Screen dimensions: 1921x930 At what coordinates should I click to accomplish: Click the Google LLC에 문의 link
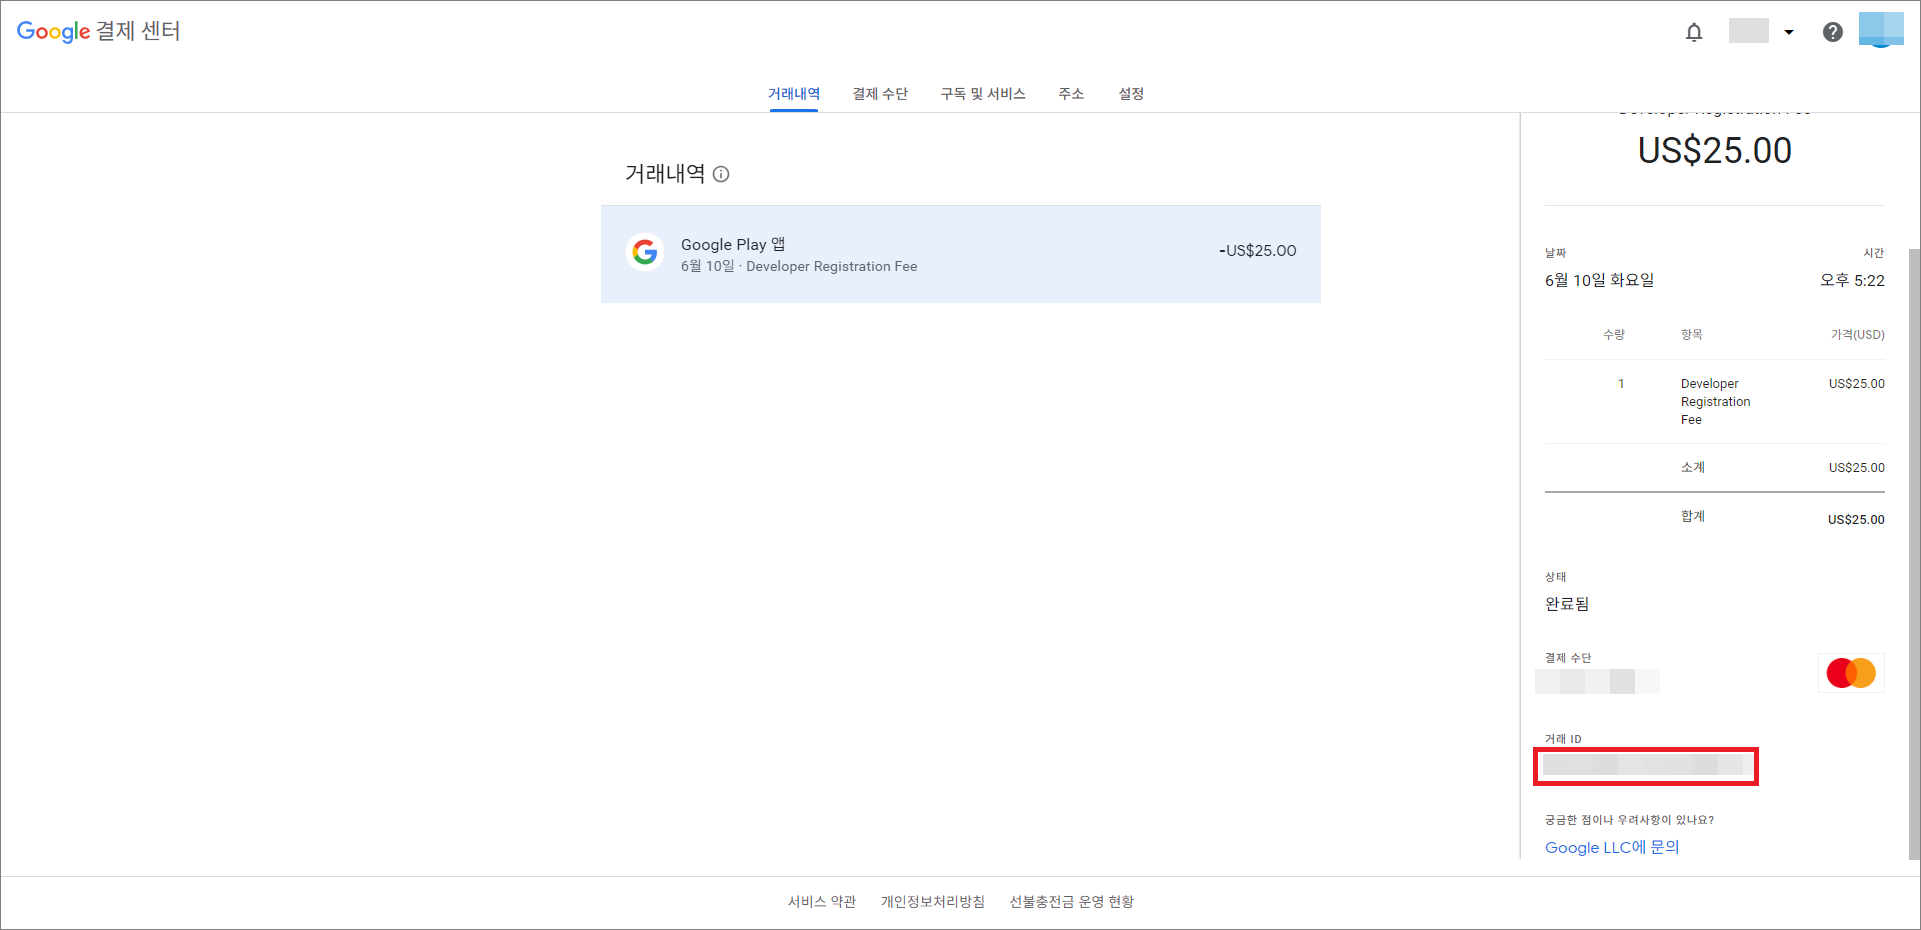pyautogui.click(x=1612, y=847)
